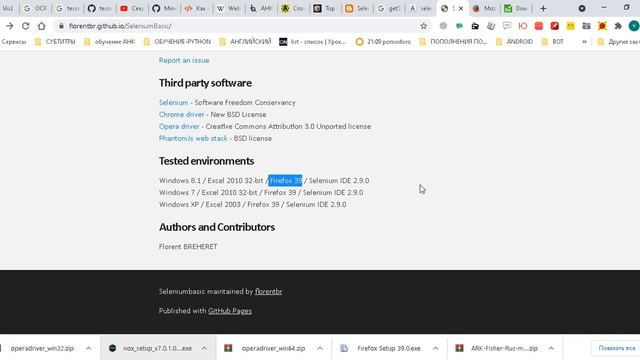Open the Selenium link
640x360 pixels.
pyautogui.click(x=173, y=102)
